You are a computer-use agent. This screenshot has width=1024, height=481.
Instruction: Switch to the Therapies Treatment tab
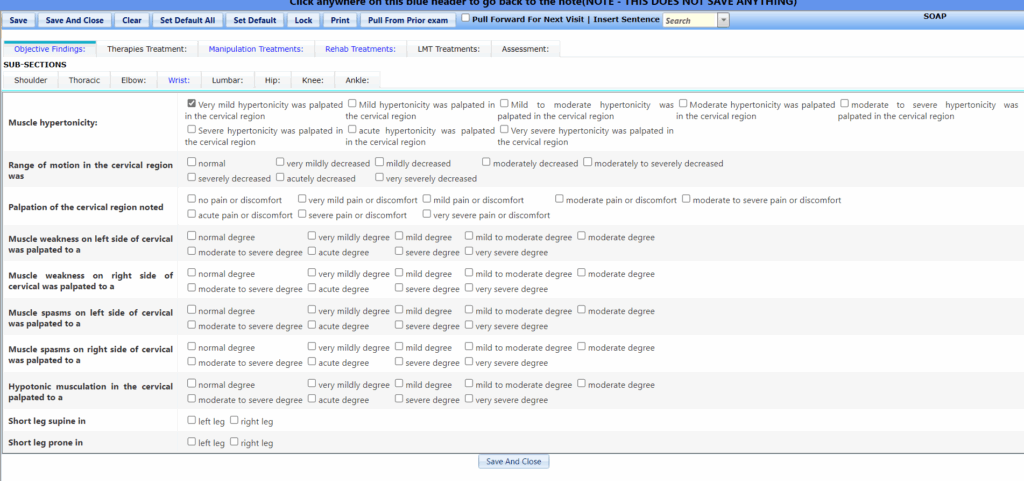tap(147, 48)
